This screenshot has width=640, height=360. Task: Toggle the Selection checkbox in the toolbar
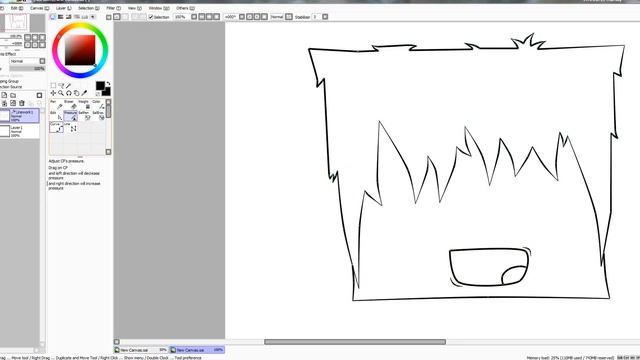click(x=151, y=17)
